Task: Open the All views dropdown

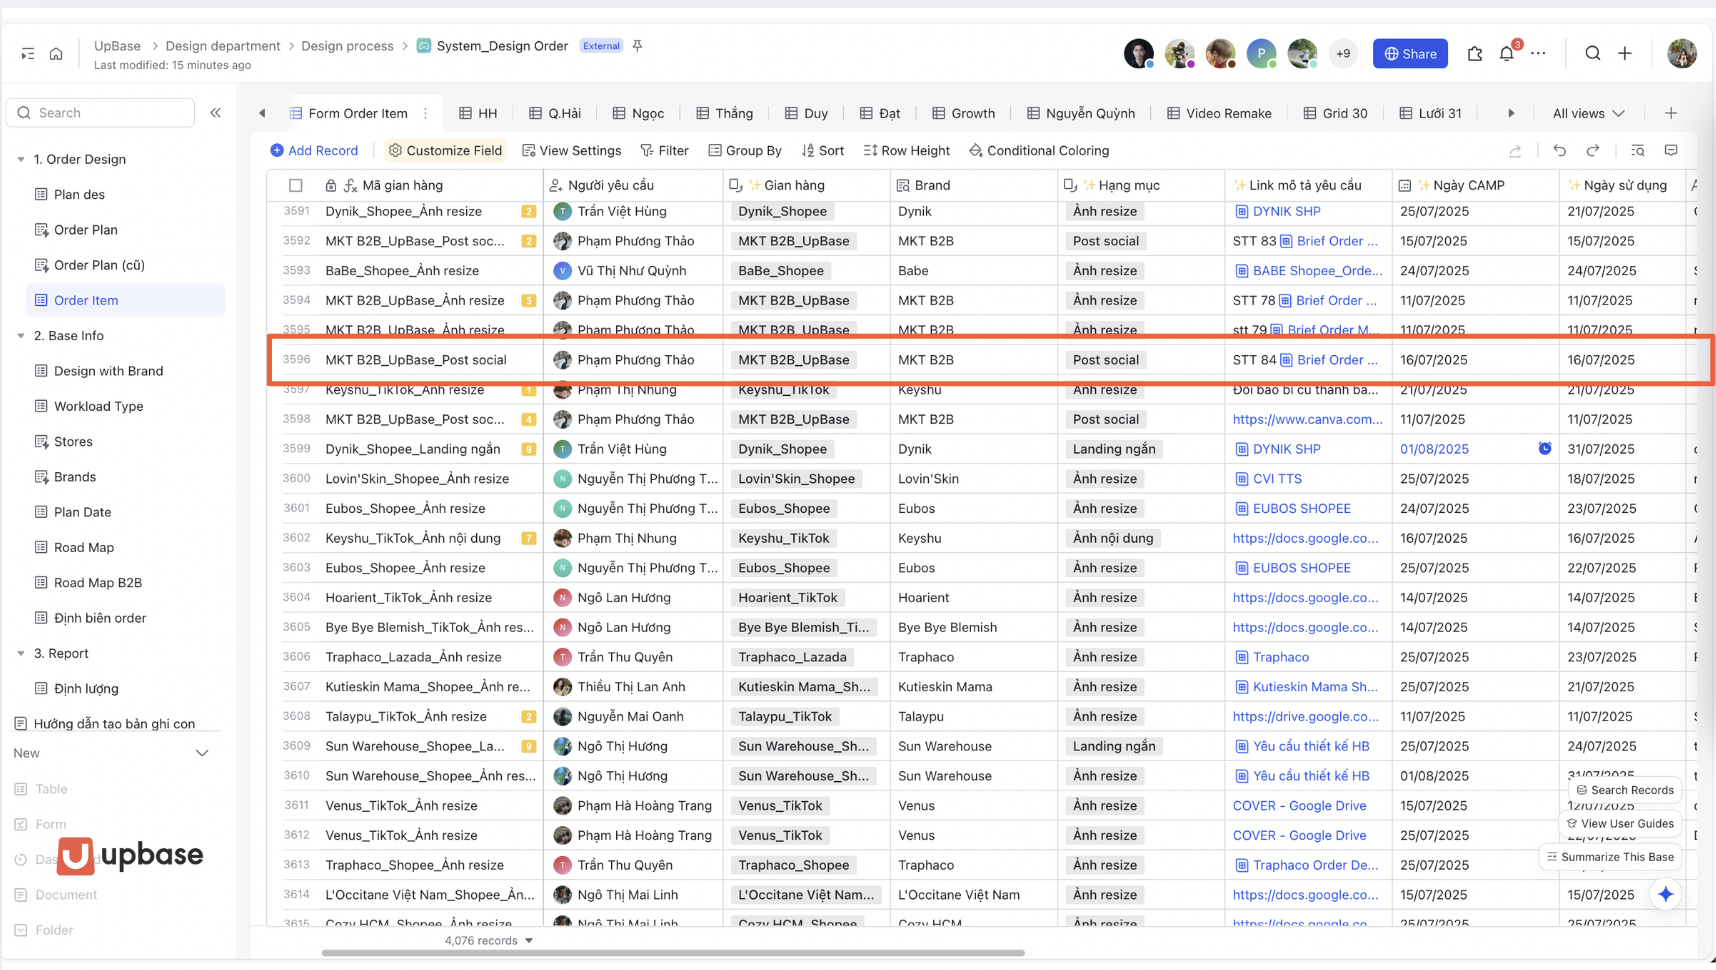Action: tap(1588, 113)
